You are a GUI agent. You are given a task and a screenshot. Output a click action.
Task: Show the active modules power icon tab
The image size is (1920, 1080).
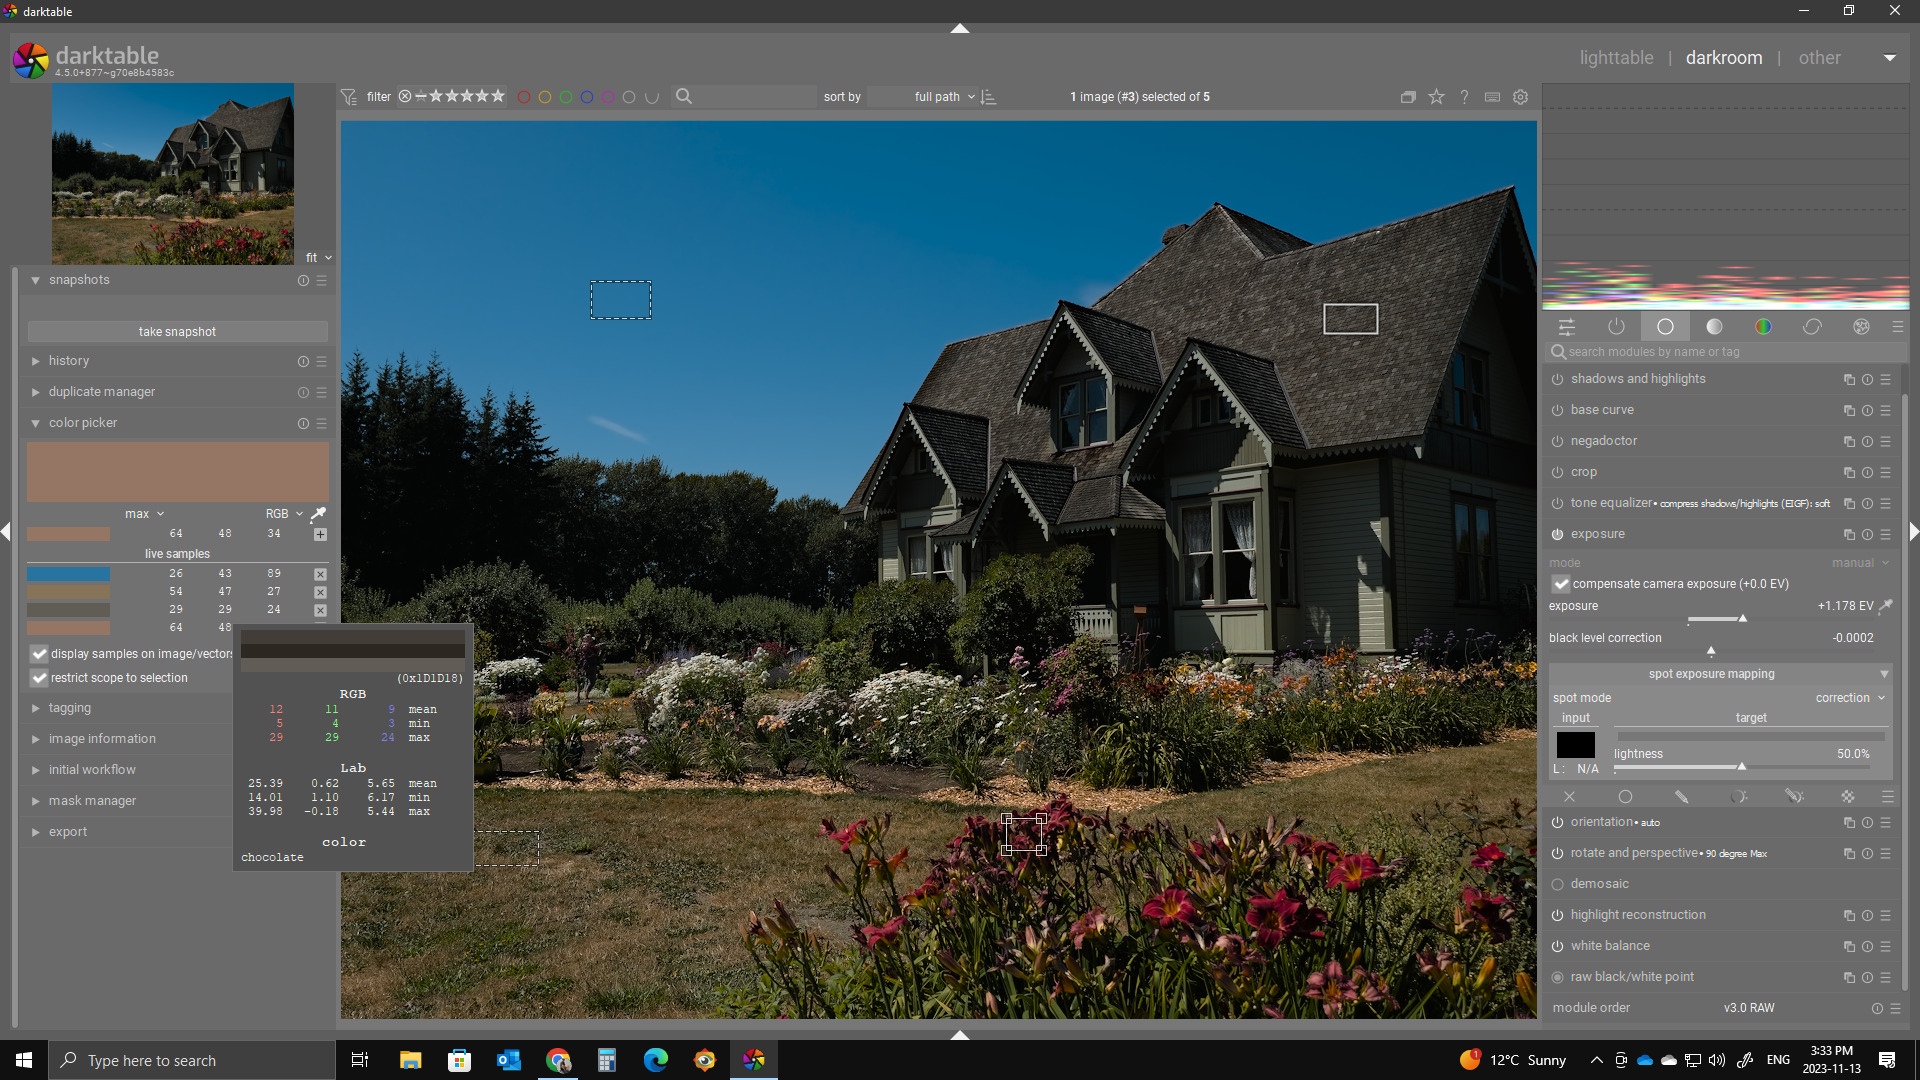(x=1616, y=327)
